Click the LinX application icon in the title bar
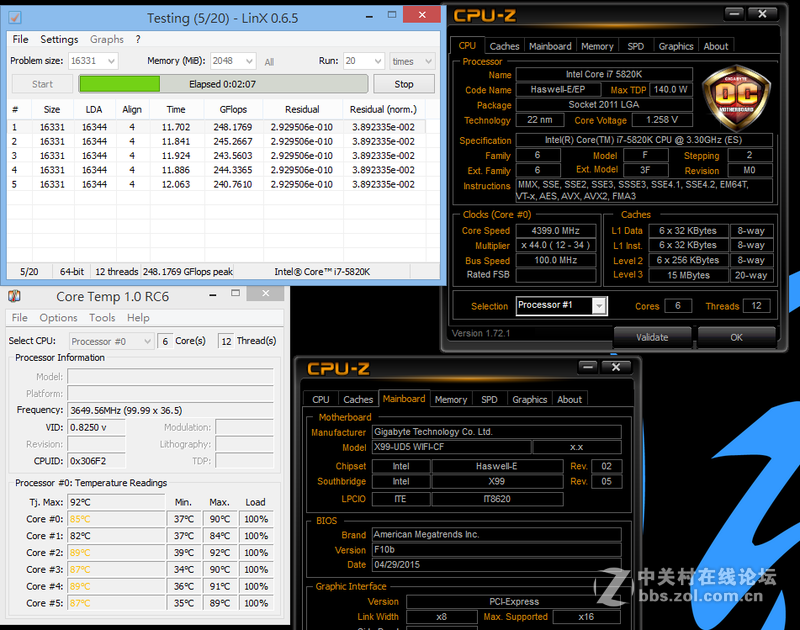The image size is (800, 630). [x=16, y=17]
